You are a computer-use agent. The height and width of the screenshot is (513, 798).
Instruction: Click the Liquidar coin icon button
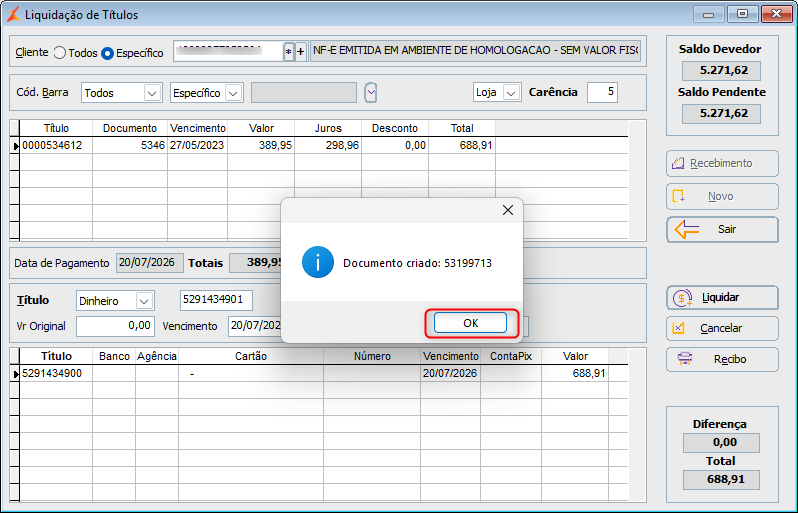[x=722, y=298]
